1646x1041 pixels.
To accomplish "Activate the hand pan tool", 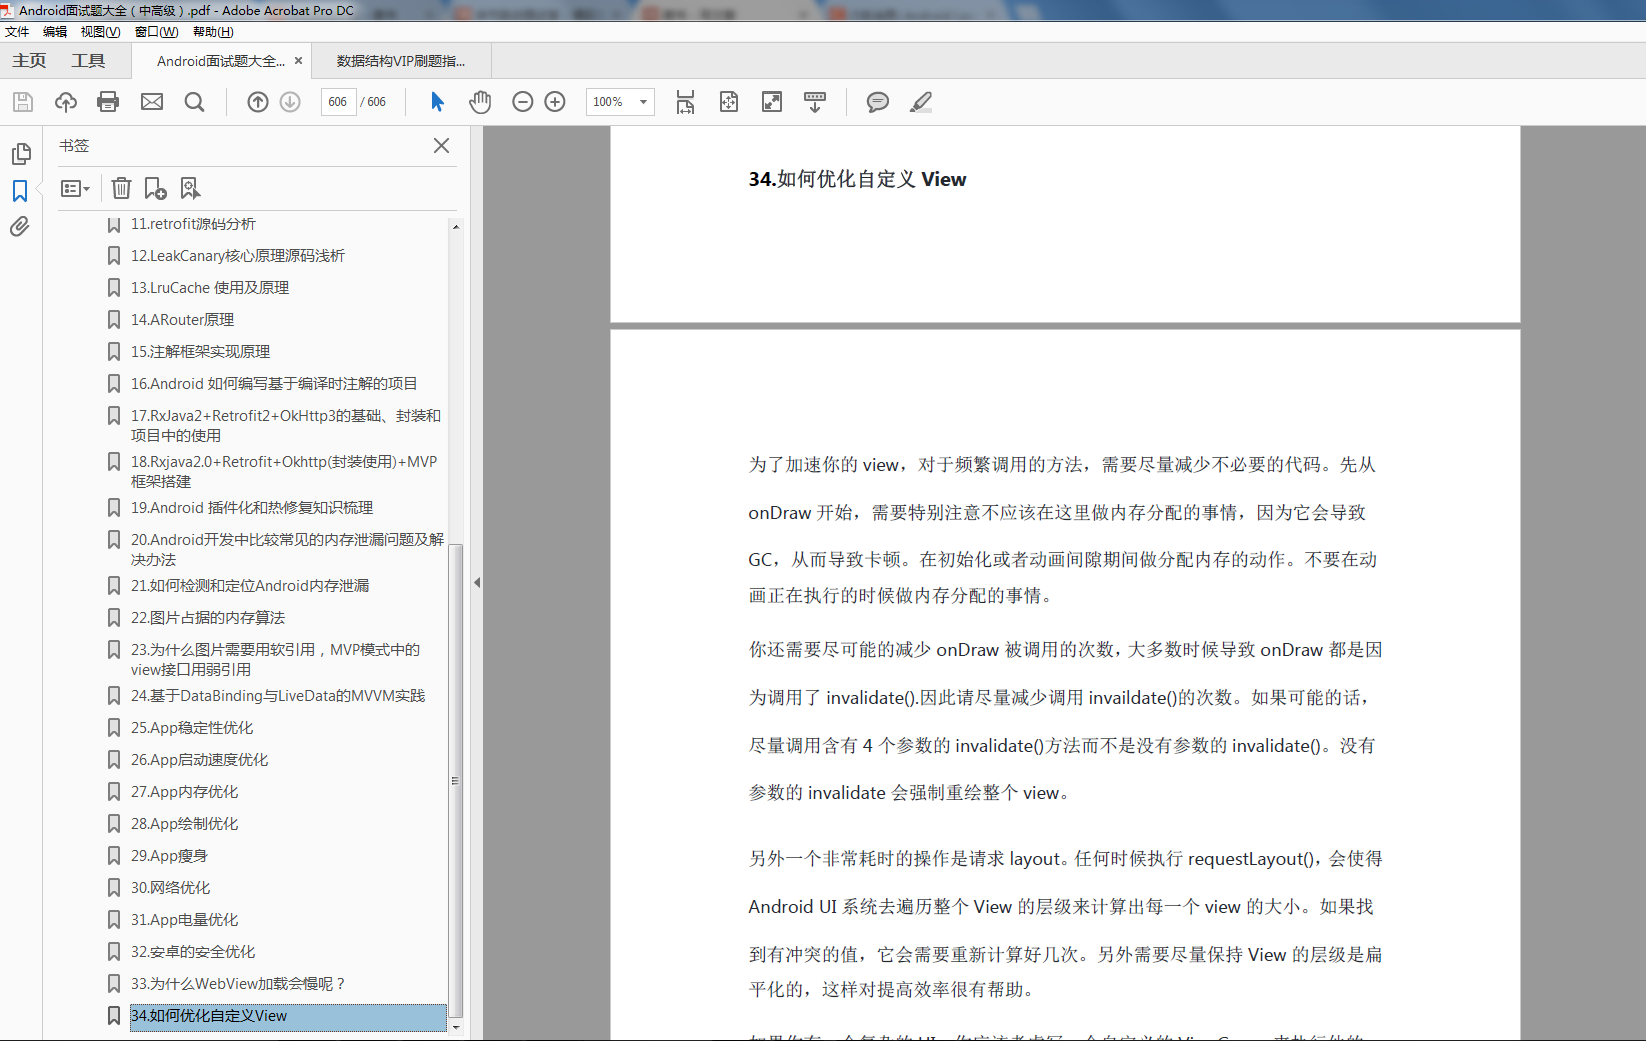I will (480, 102).
